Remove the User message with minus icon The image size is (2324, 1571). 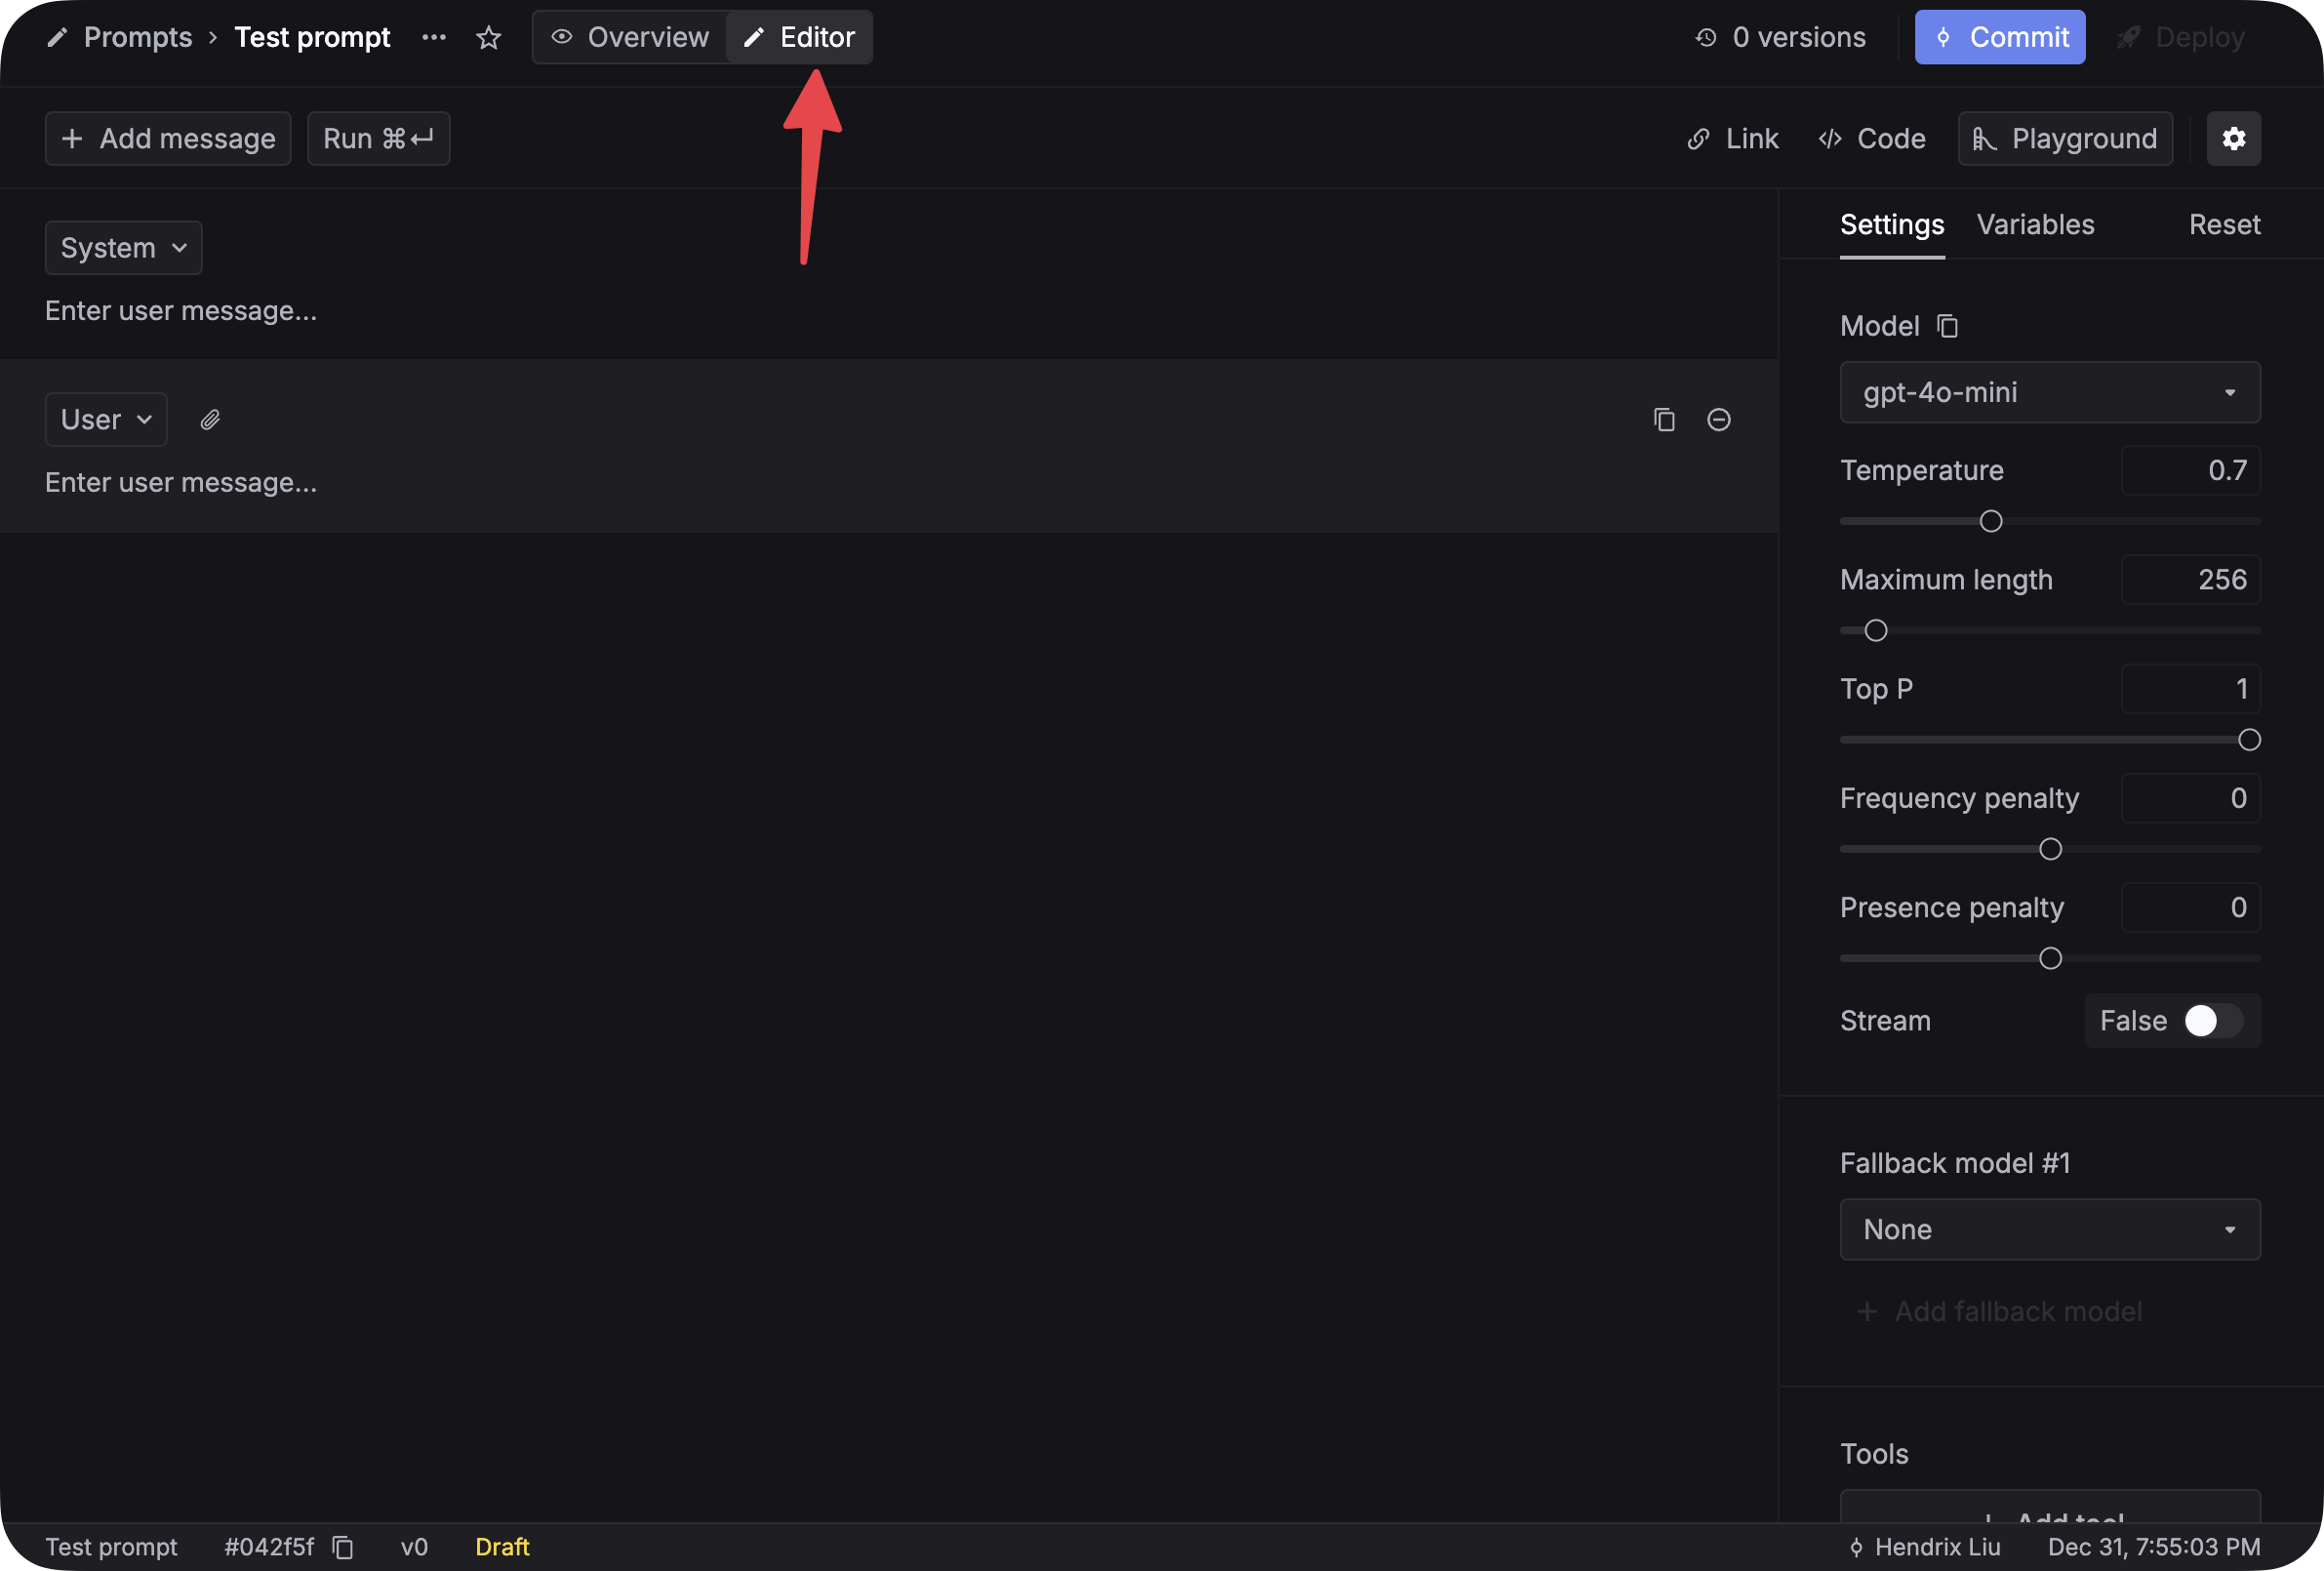pos(1718,419)
